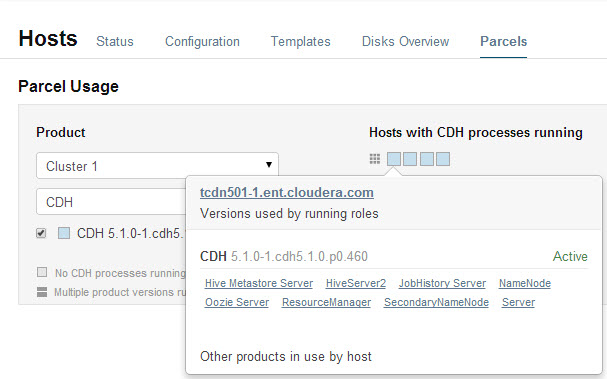The image size is (607, 379).
Task: Open the Disks Overview tab
Action: [x=405, y=41]
